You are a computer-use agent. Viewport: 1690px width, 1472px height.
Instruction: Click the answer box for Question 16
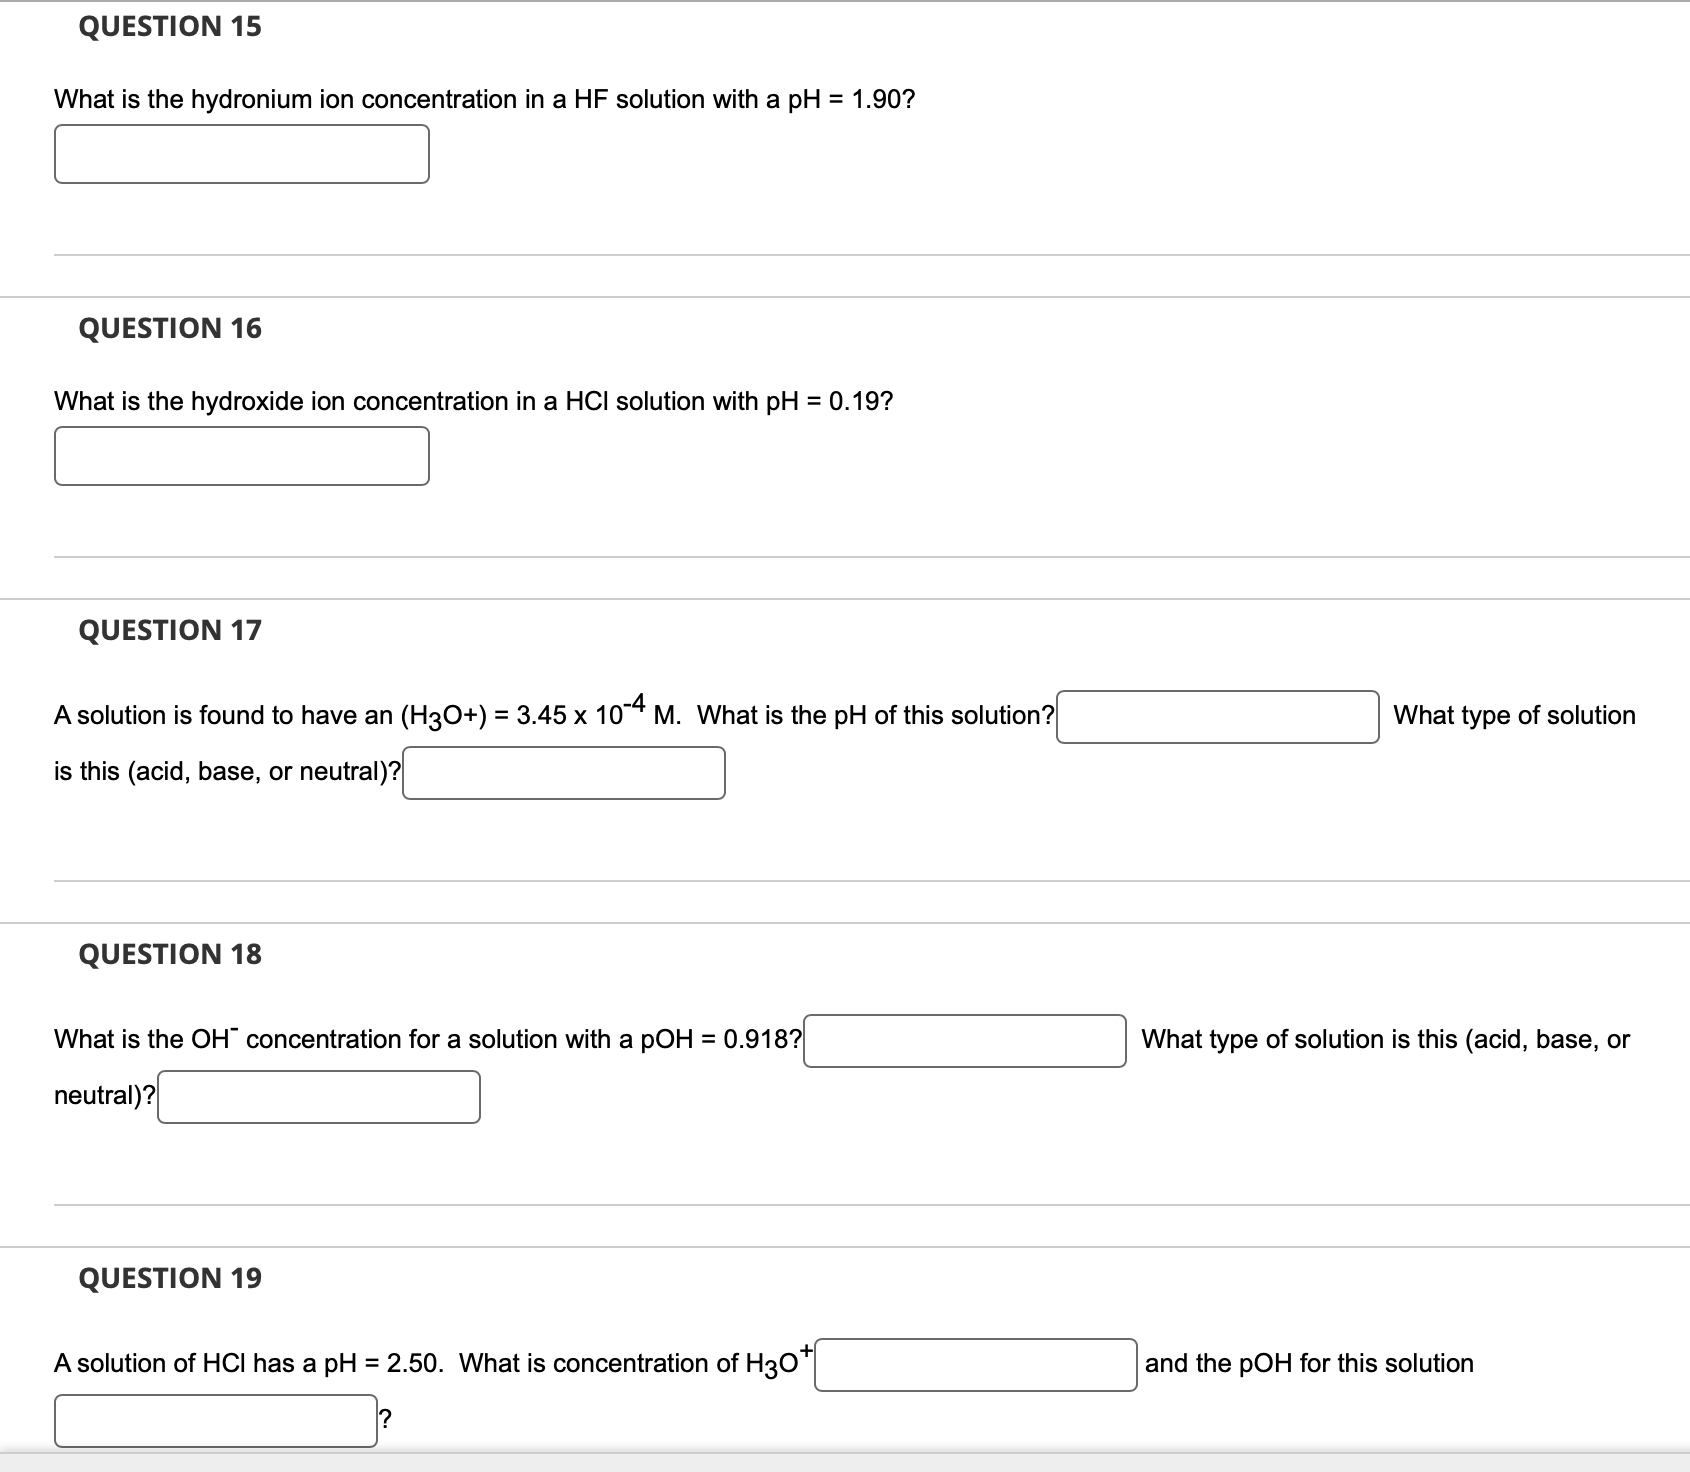click(242, 457)
